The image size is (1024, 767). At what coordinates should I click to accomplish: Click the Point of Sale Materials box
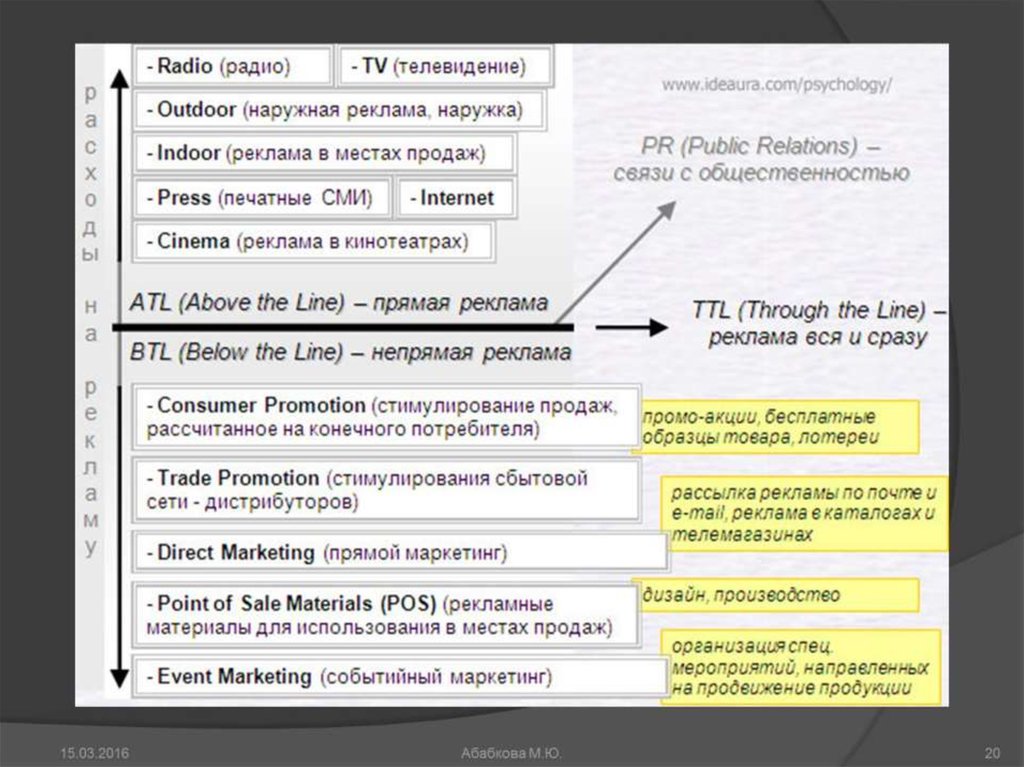(x=386, y=616)
